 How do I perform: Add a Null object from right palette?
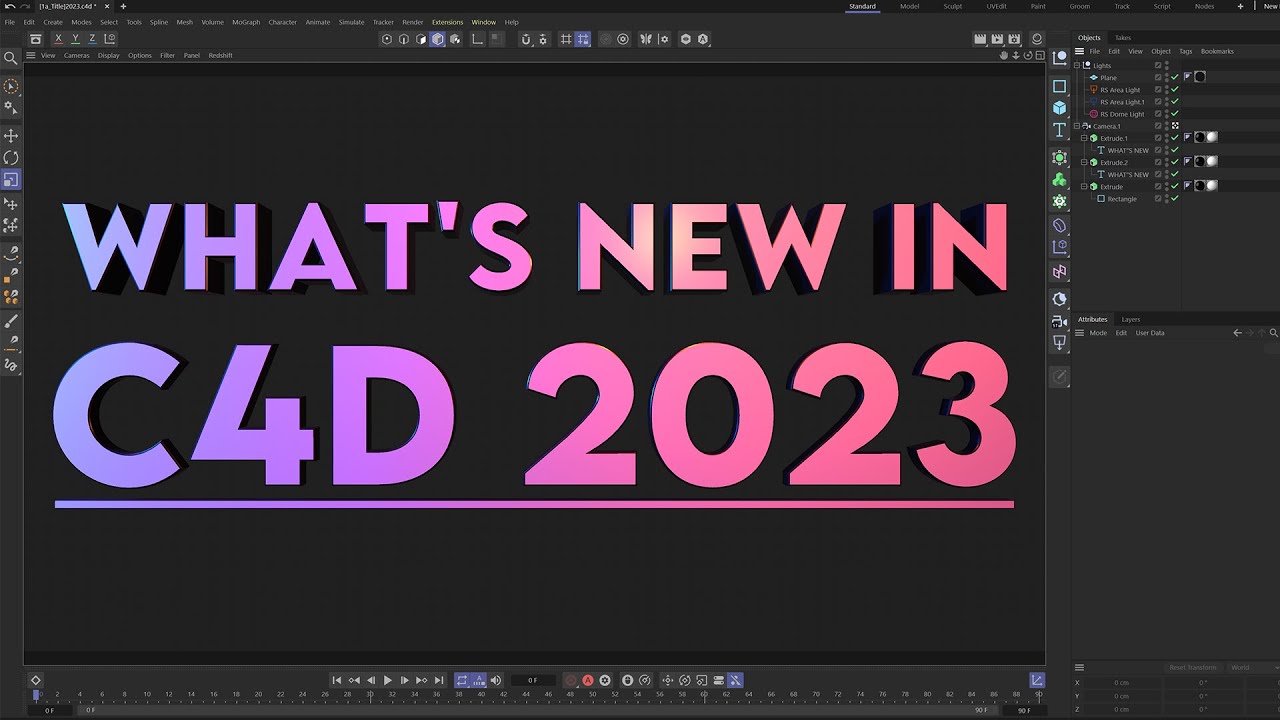(1060, 58)
